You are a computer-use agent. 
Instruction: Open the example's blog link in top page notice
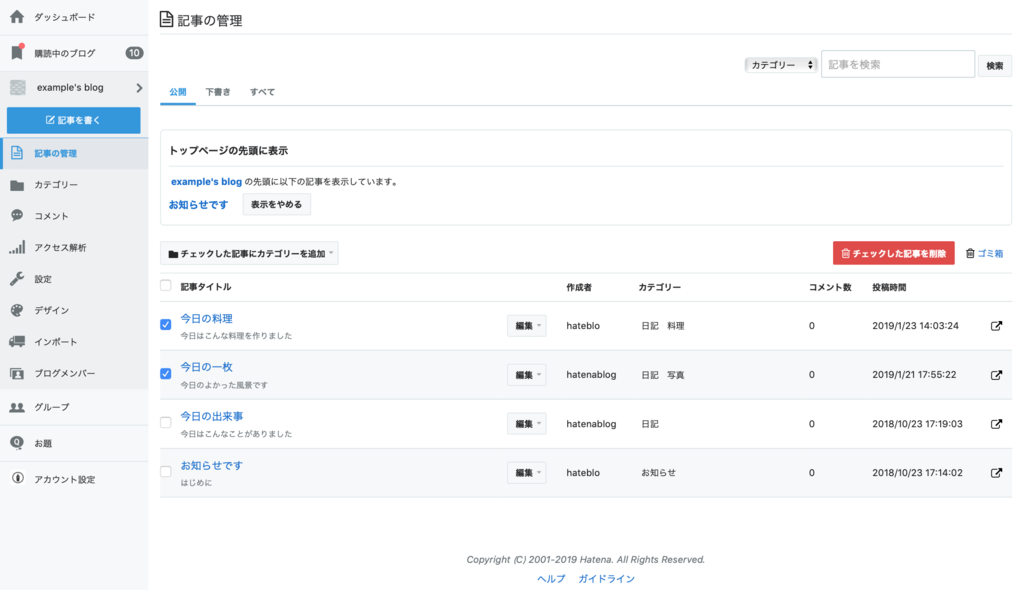206,182
